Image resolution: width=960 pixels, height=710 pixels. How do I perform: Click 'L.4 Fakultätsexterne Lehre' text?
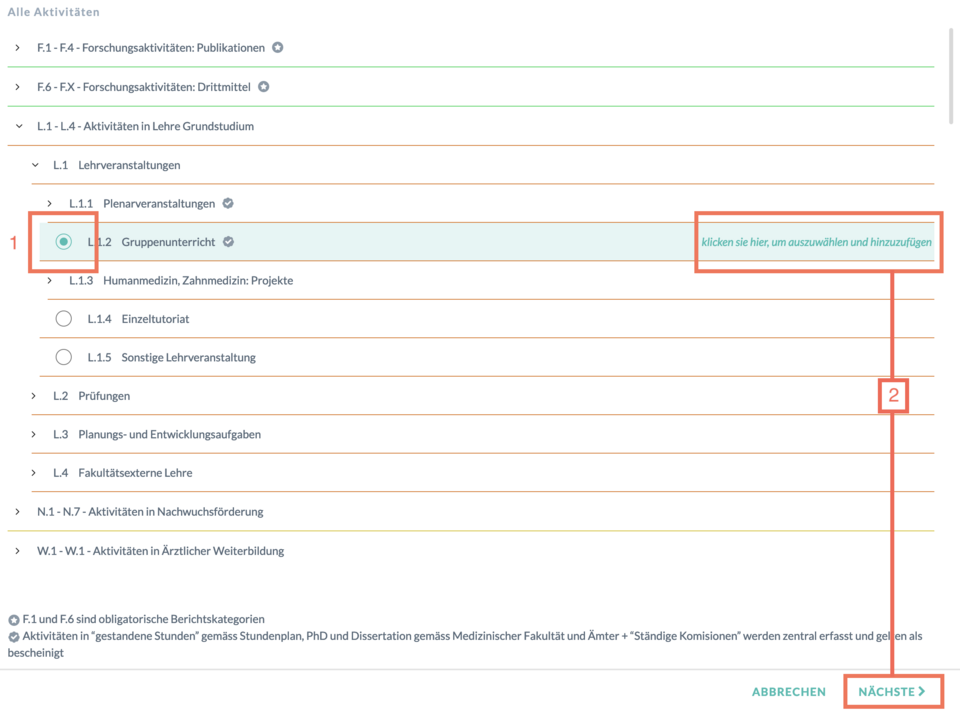pos(122,473)
